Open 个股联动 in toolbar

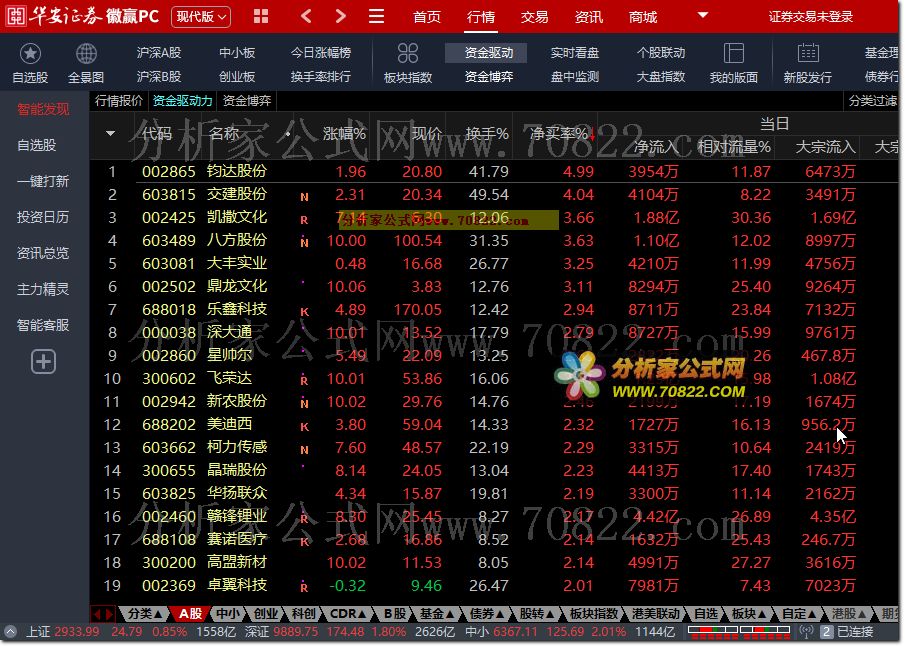661,53
